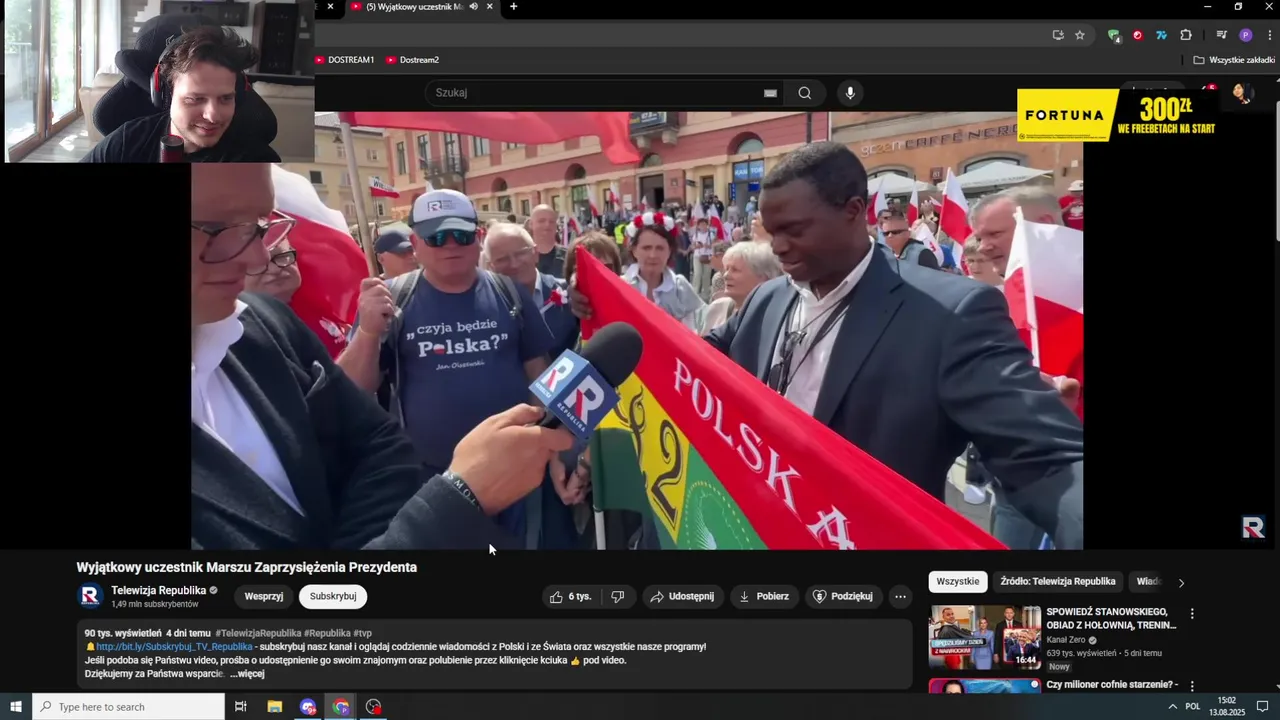Open File Explorer from the taskbar
Viewport: 1280px width, 720px height.
274,707
